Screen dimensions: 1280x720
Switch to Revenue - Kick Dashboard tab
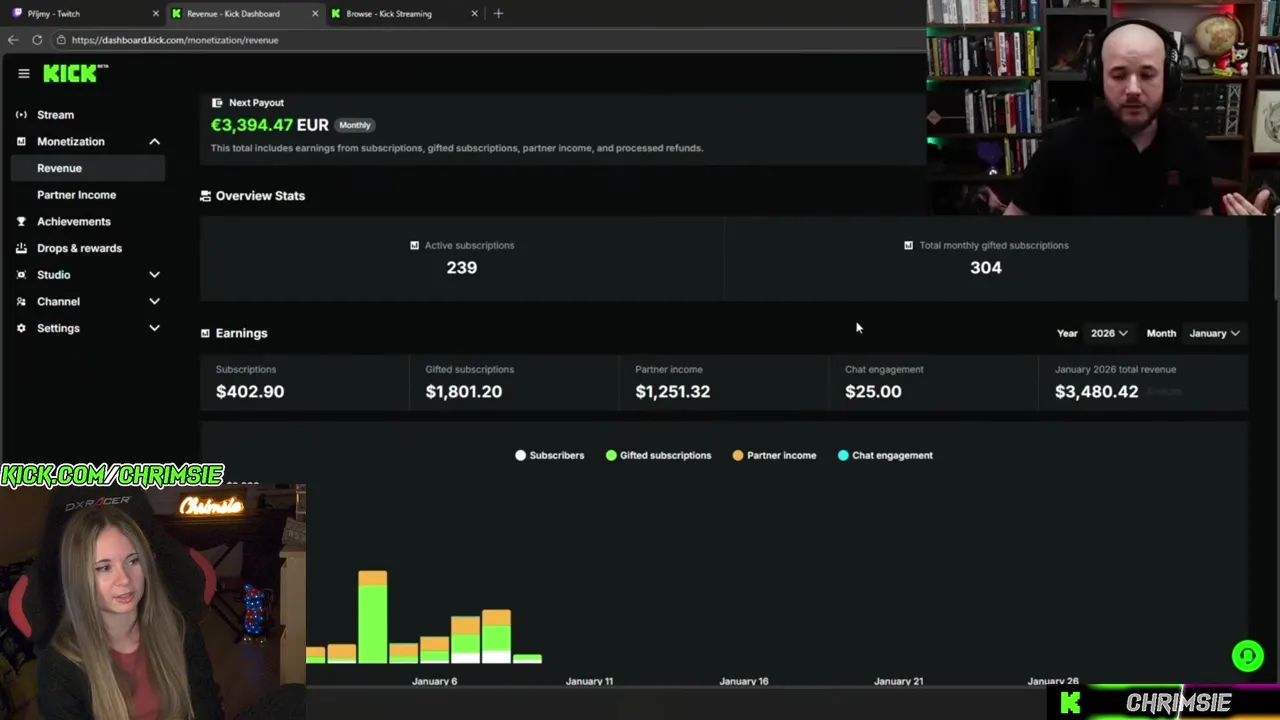point(244,14)
